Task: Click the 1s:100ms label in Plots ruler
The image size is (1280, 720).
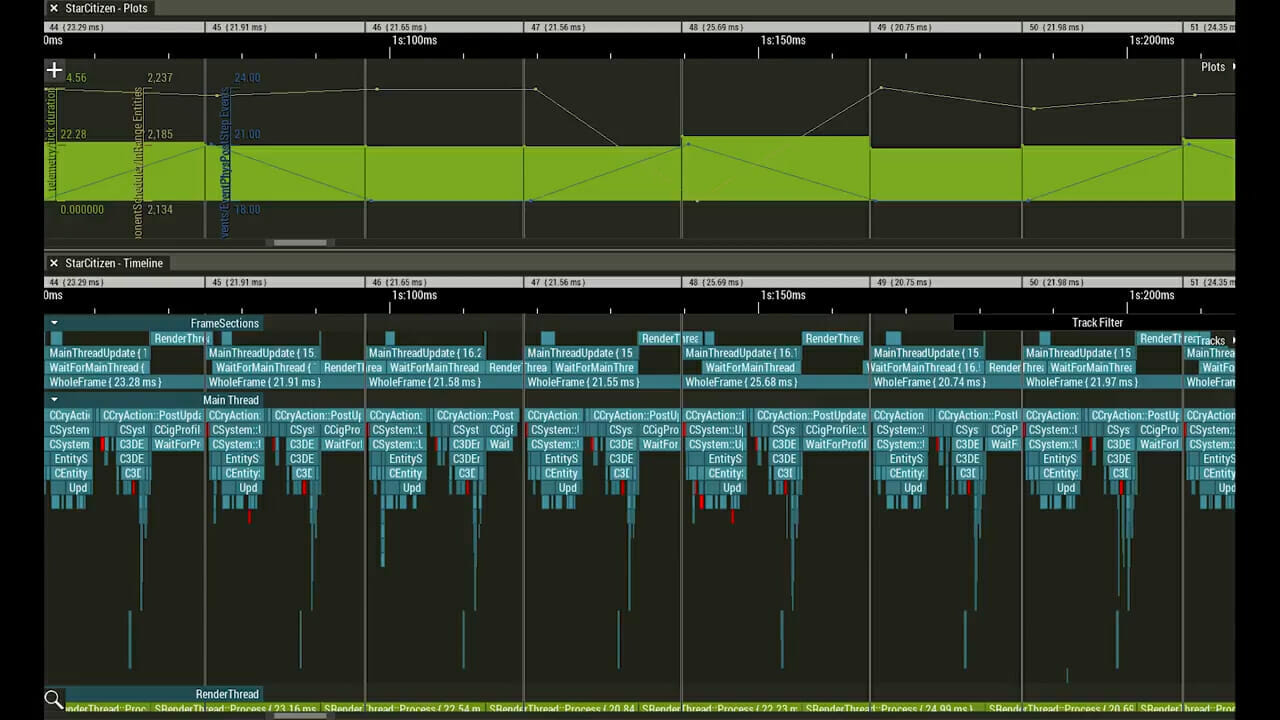Action: point(415,41)
